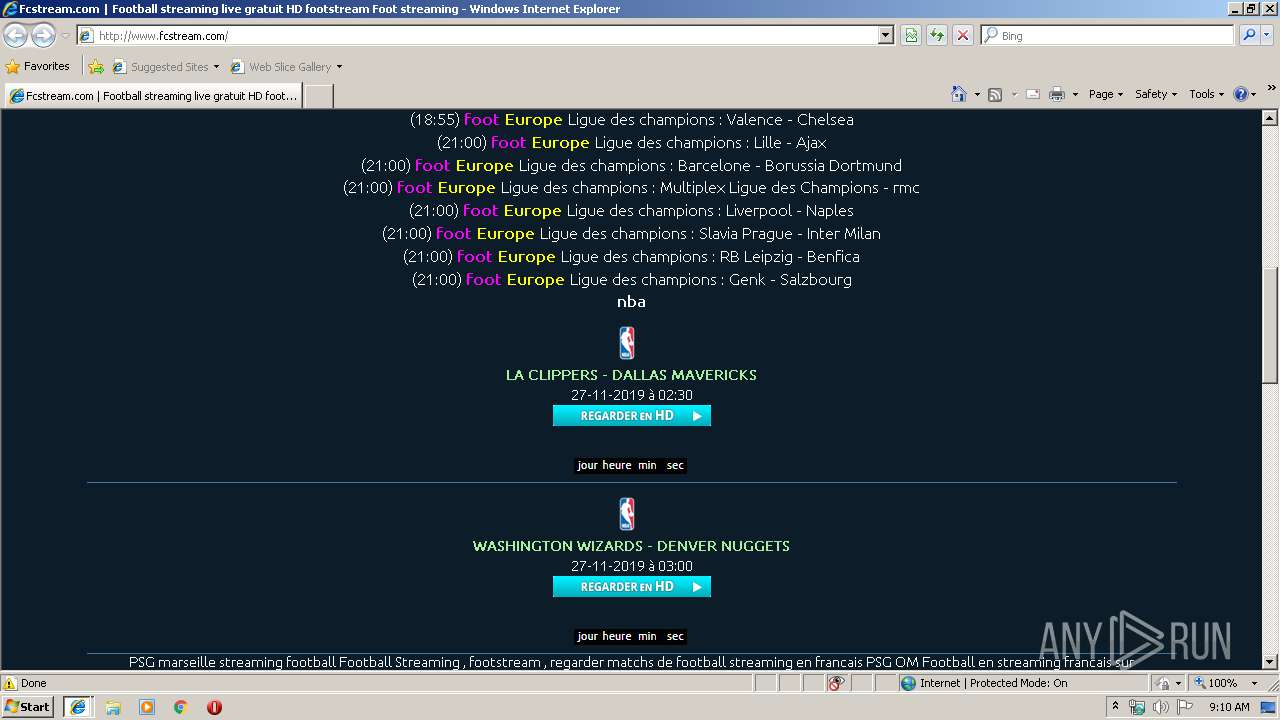This screenshot has height=720, width=1280.
Task: Click the network tray icon
Action: coord(1137,707)
